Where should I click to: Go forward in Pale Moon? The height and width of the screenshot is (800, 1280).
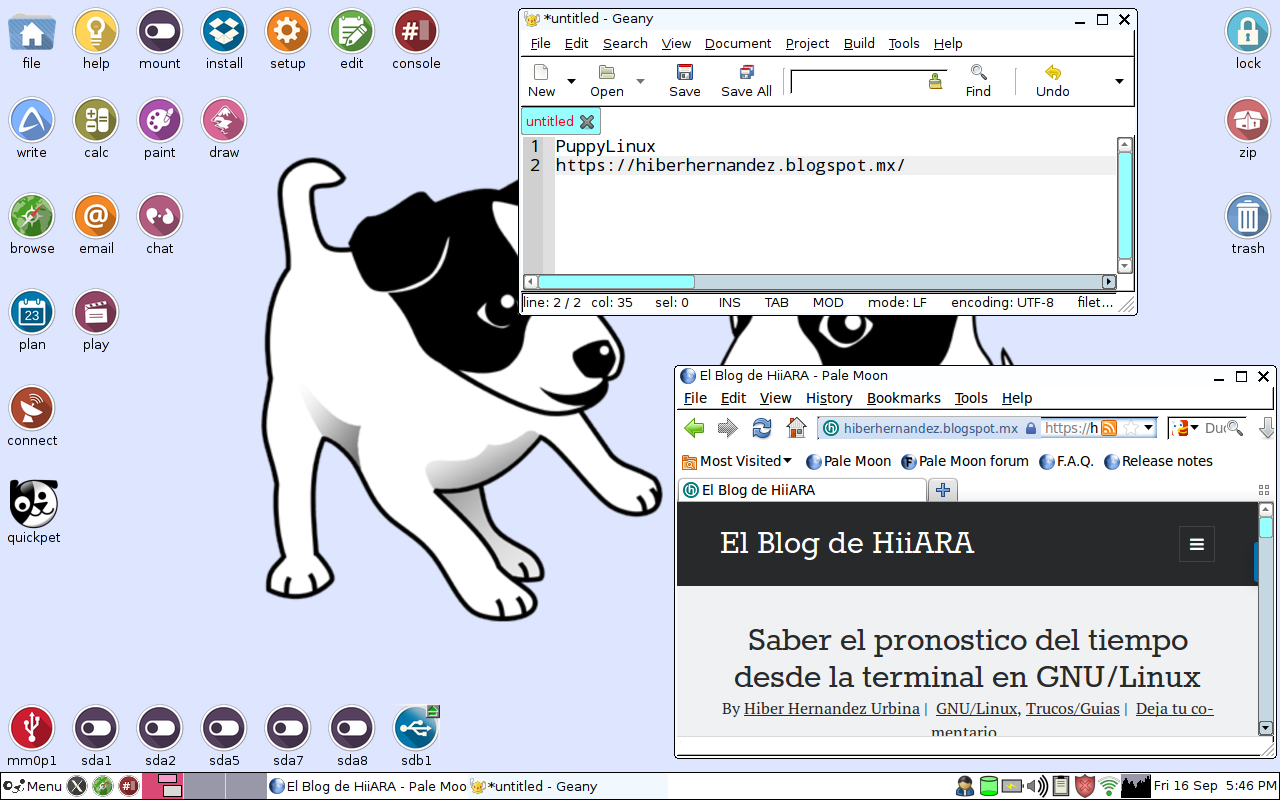click(x=728, y=428)
